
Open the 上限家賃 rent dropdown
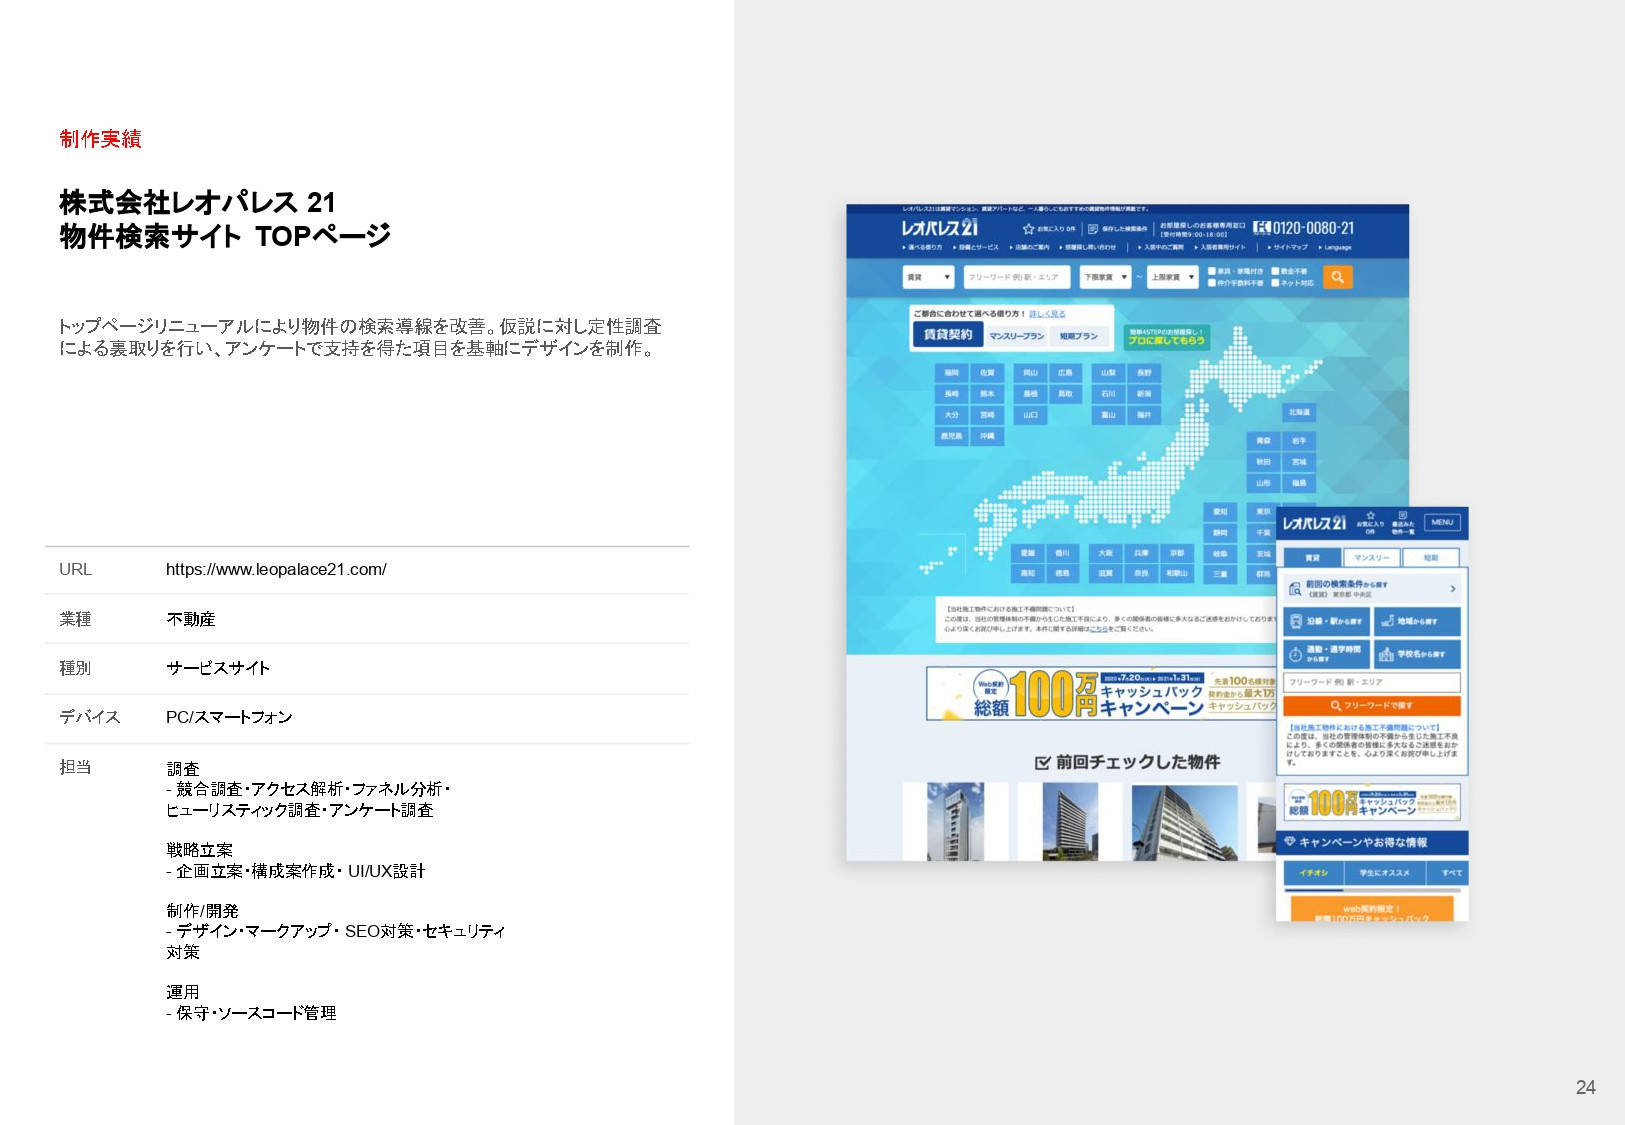click(x=1174, y=277)
